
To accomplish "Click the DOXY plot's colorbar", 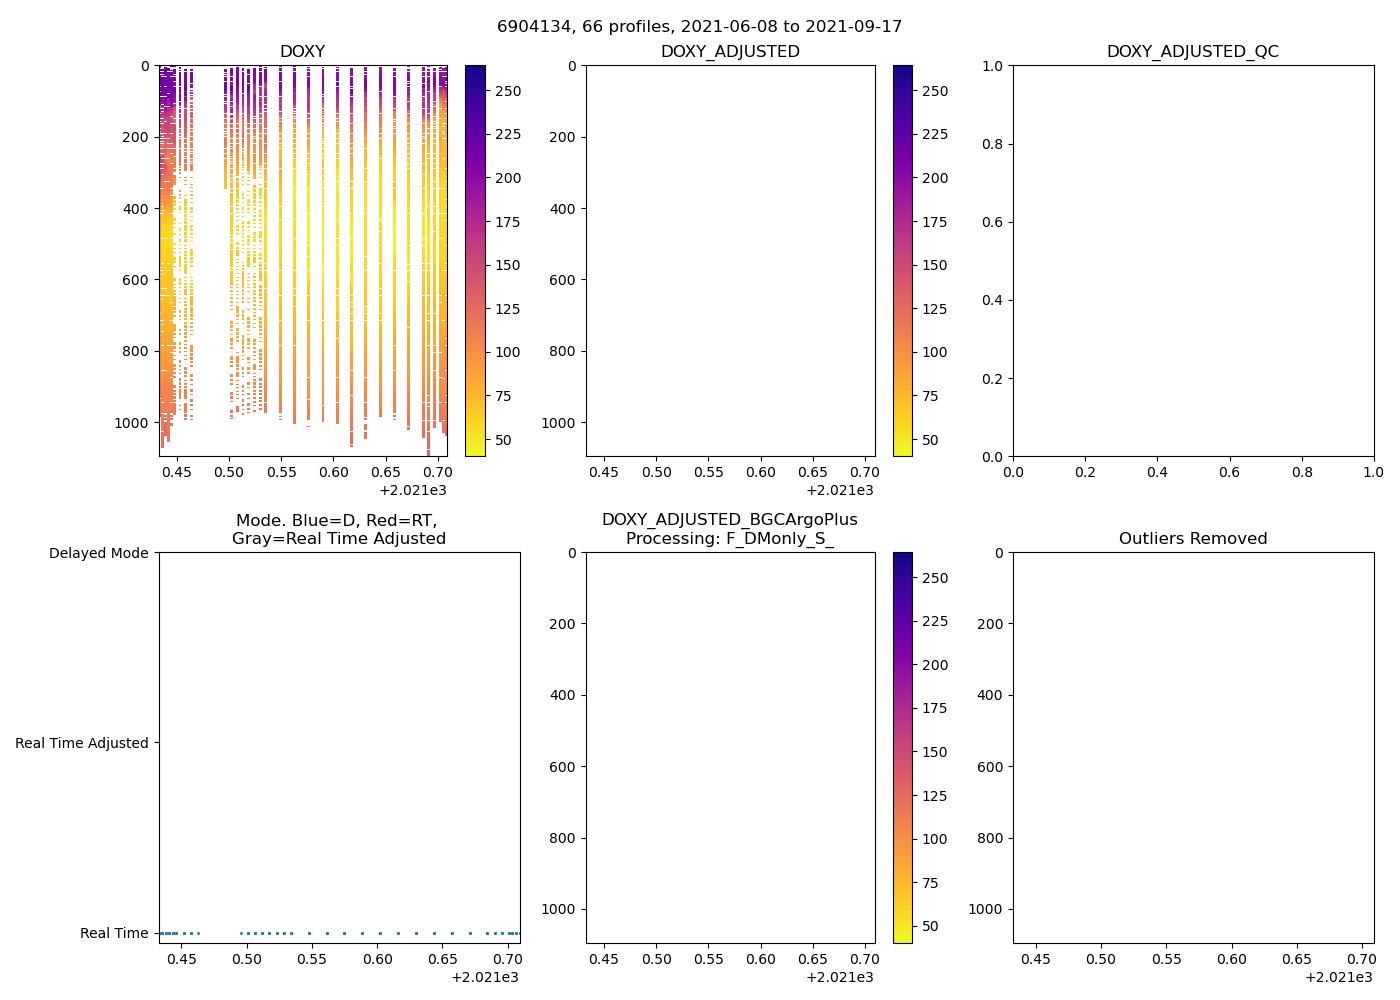I will (475, 260).
